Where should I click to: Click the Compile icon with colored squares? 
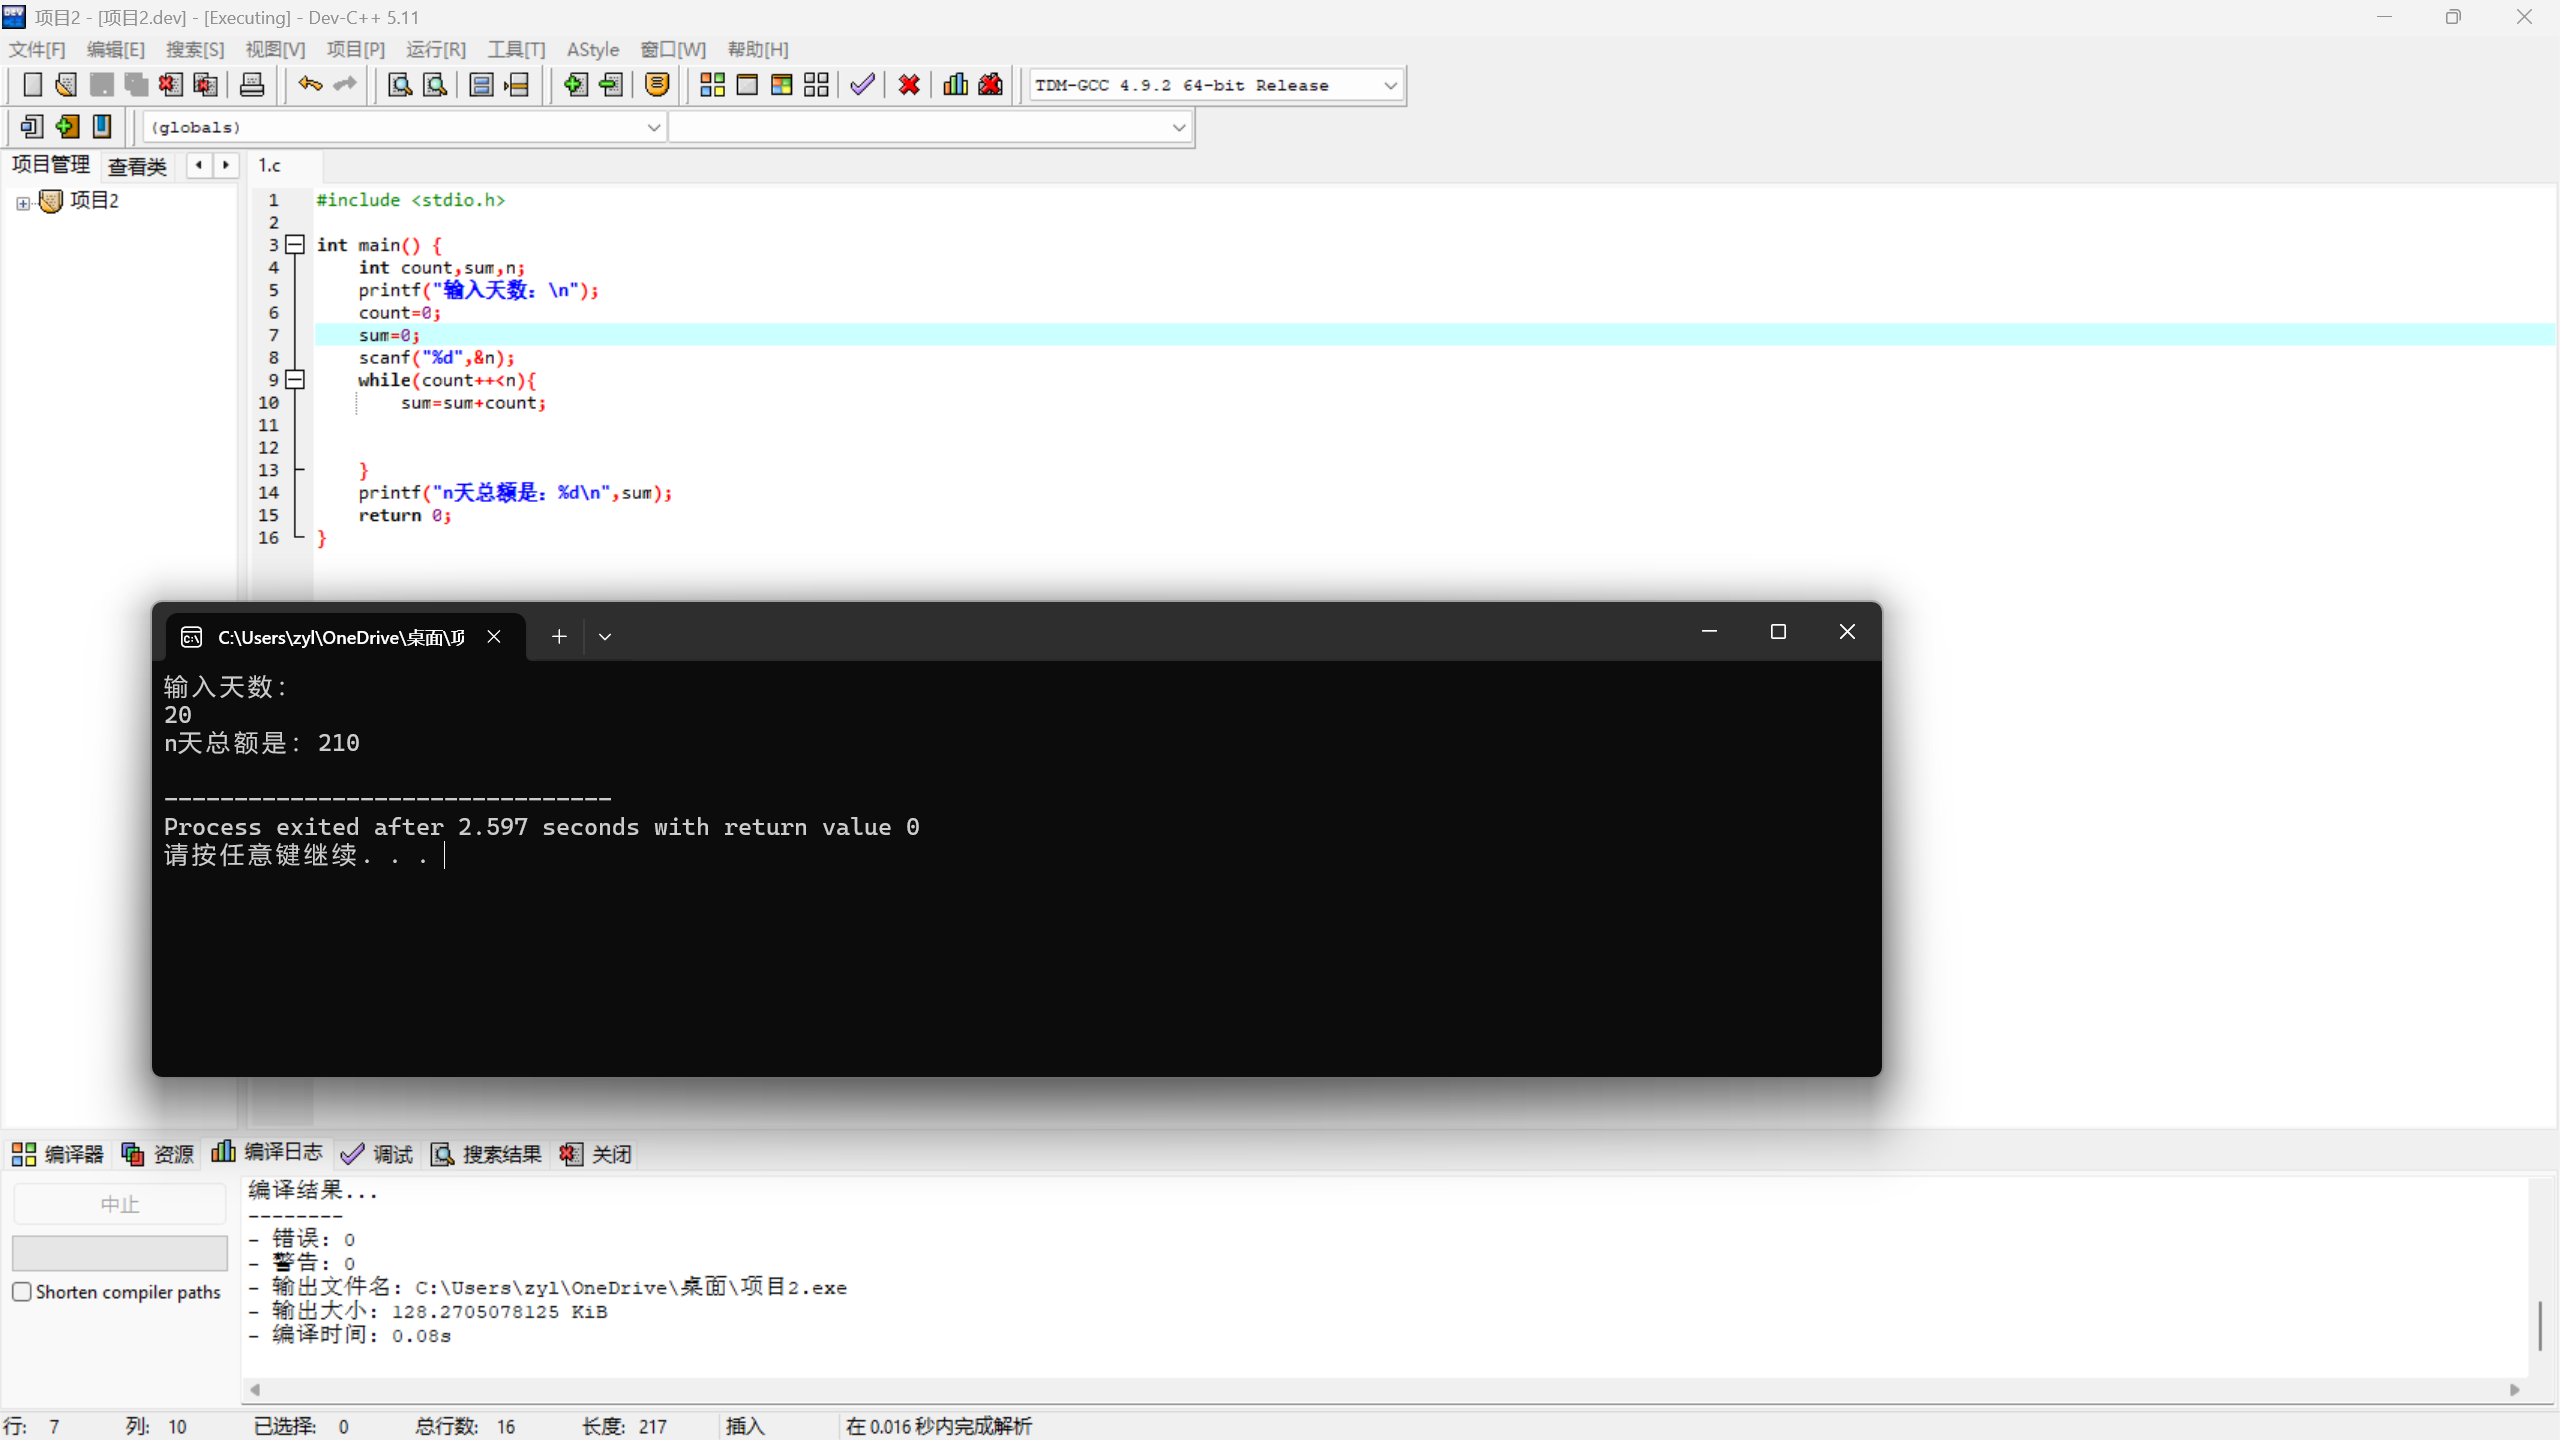point(712,85)
